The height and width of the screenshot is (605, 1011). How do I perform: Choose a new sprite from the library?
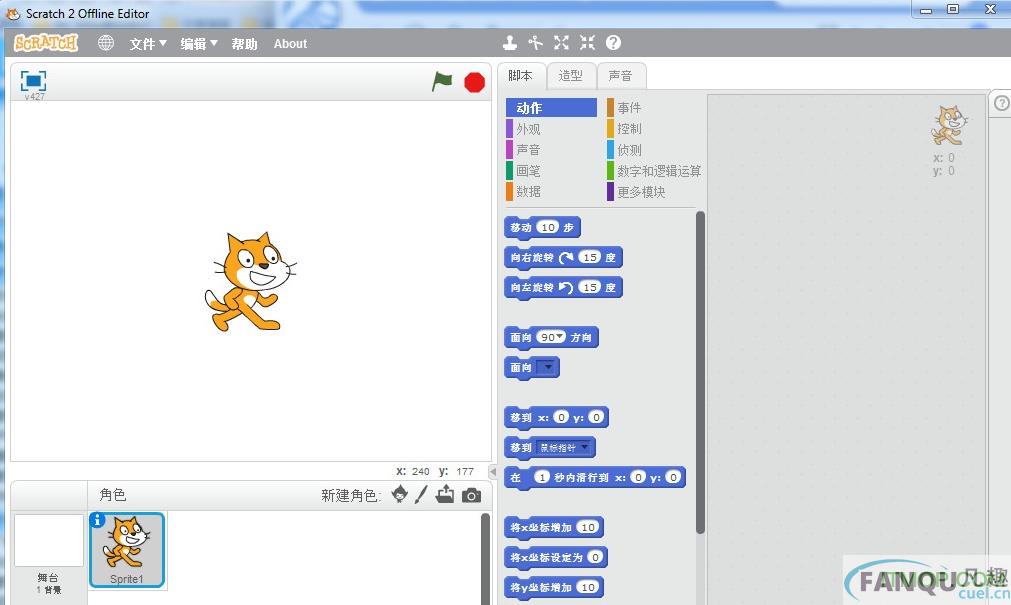point(400,495)
